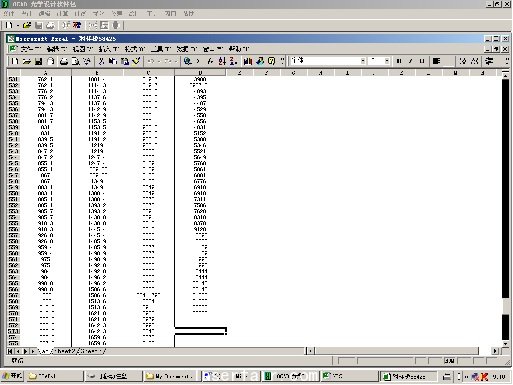
Task: Click the Print icon in the outer toolbar
Action: point(50,25)
